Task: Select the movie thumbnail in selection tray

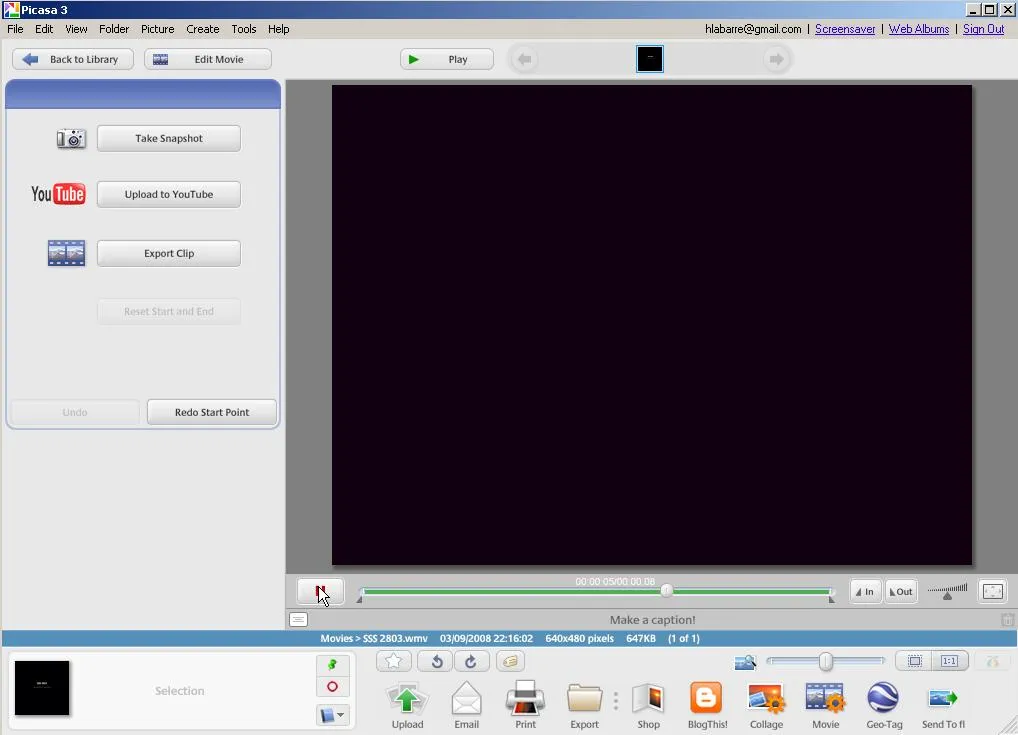Action: click(42, 688)
